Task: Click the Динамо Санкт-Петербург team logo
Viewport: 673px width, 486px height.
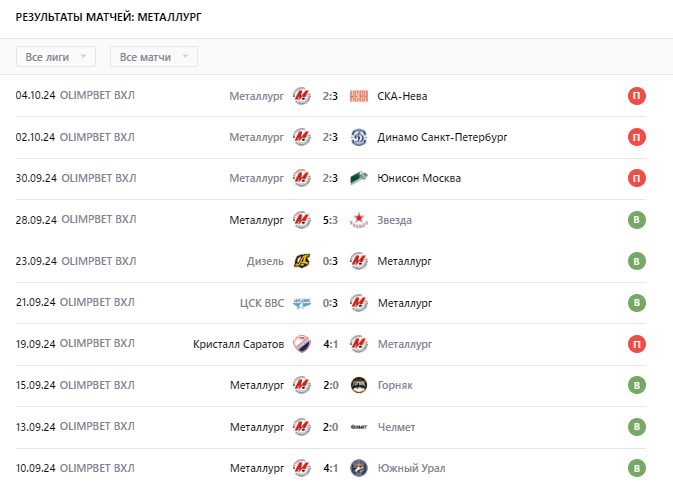Action: click(359, 137)
